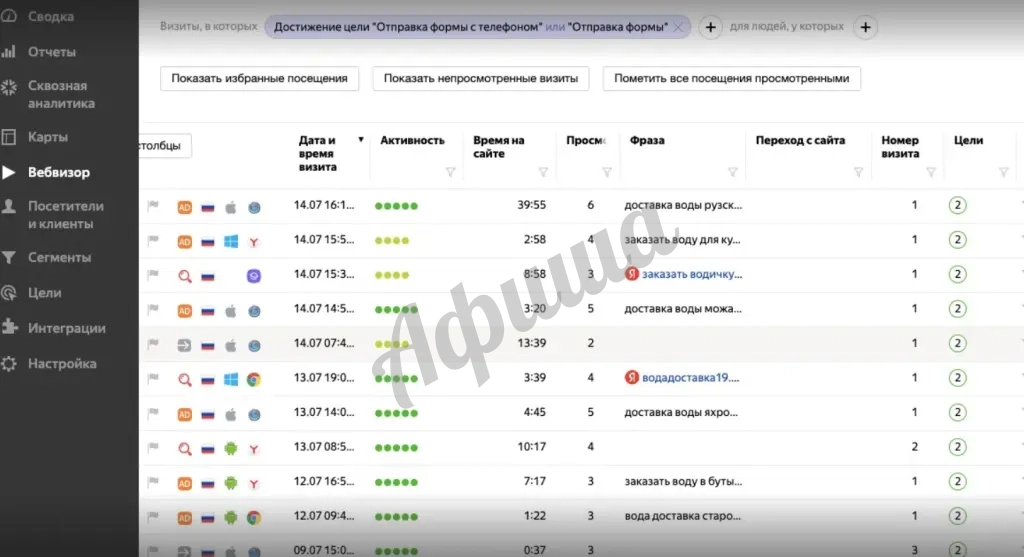The image size is (1024, 557).
Task: Click the Цели sidebar icon
Action: 9,293
